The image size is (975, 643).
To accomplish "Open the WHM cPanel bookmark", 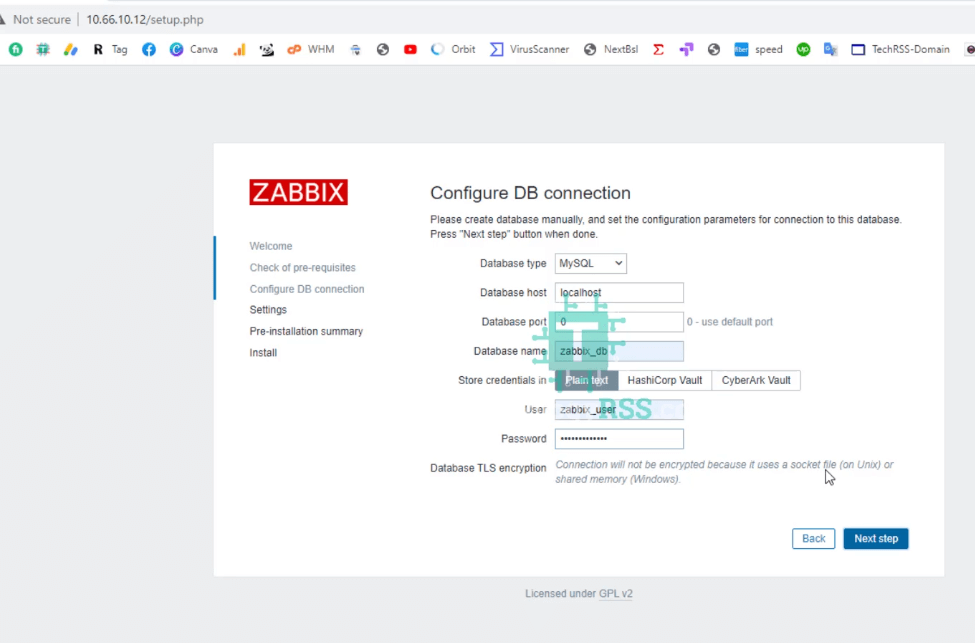I will pos(311,49).
